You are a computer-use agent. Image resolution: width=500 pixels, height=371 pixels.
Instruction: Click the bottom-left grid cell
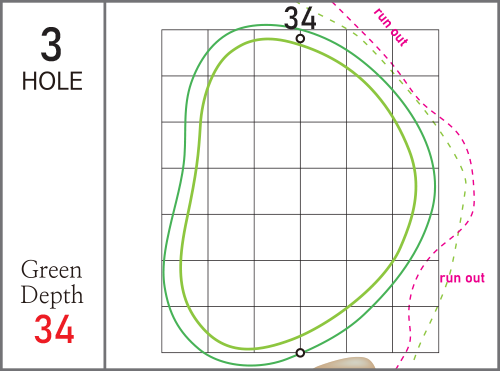point(185,329)
